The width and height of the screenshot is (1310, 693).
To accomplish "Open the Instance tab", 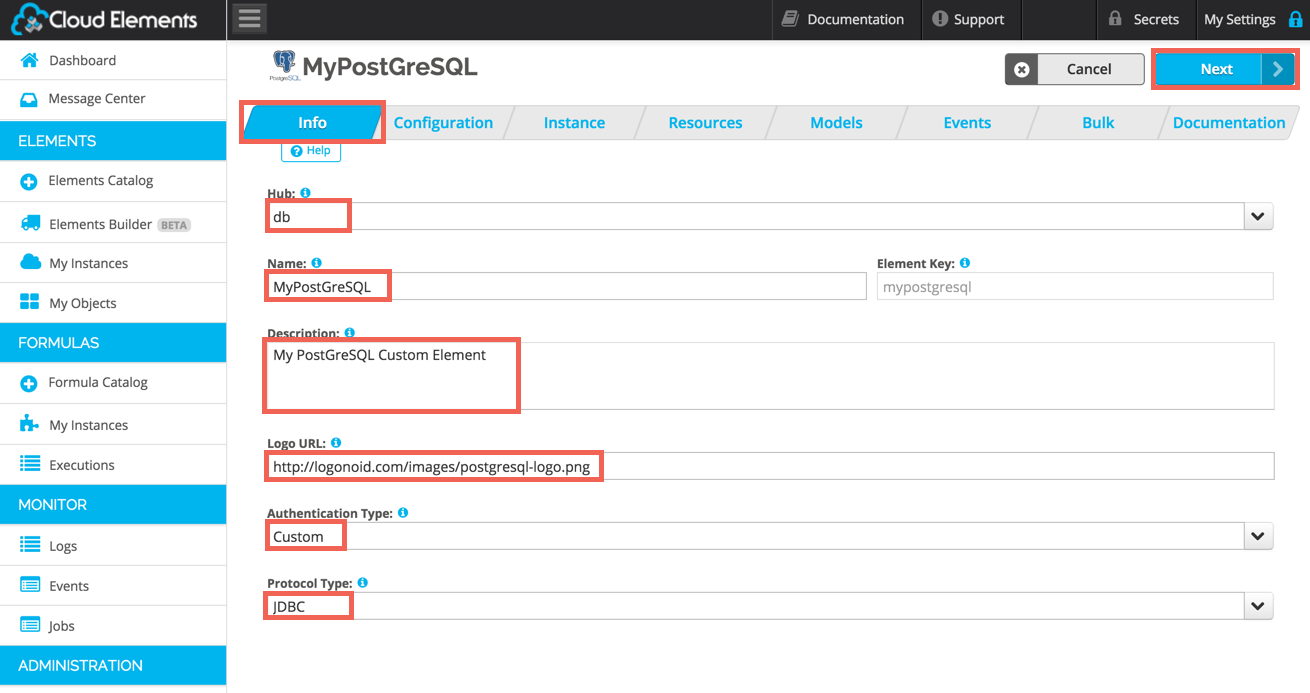I will [574, 122].
